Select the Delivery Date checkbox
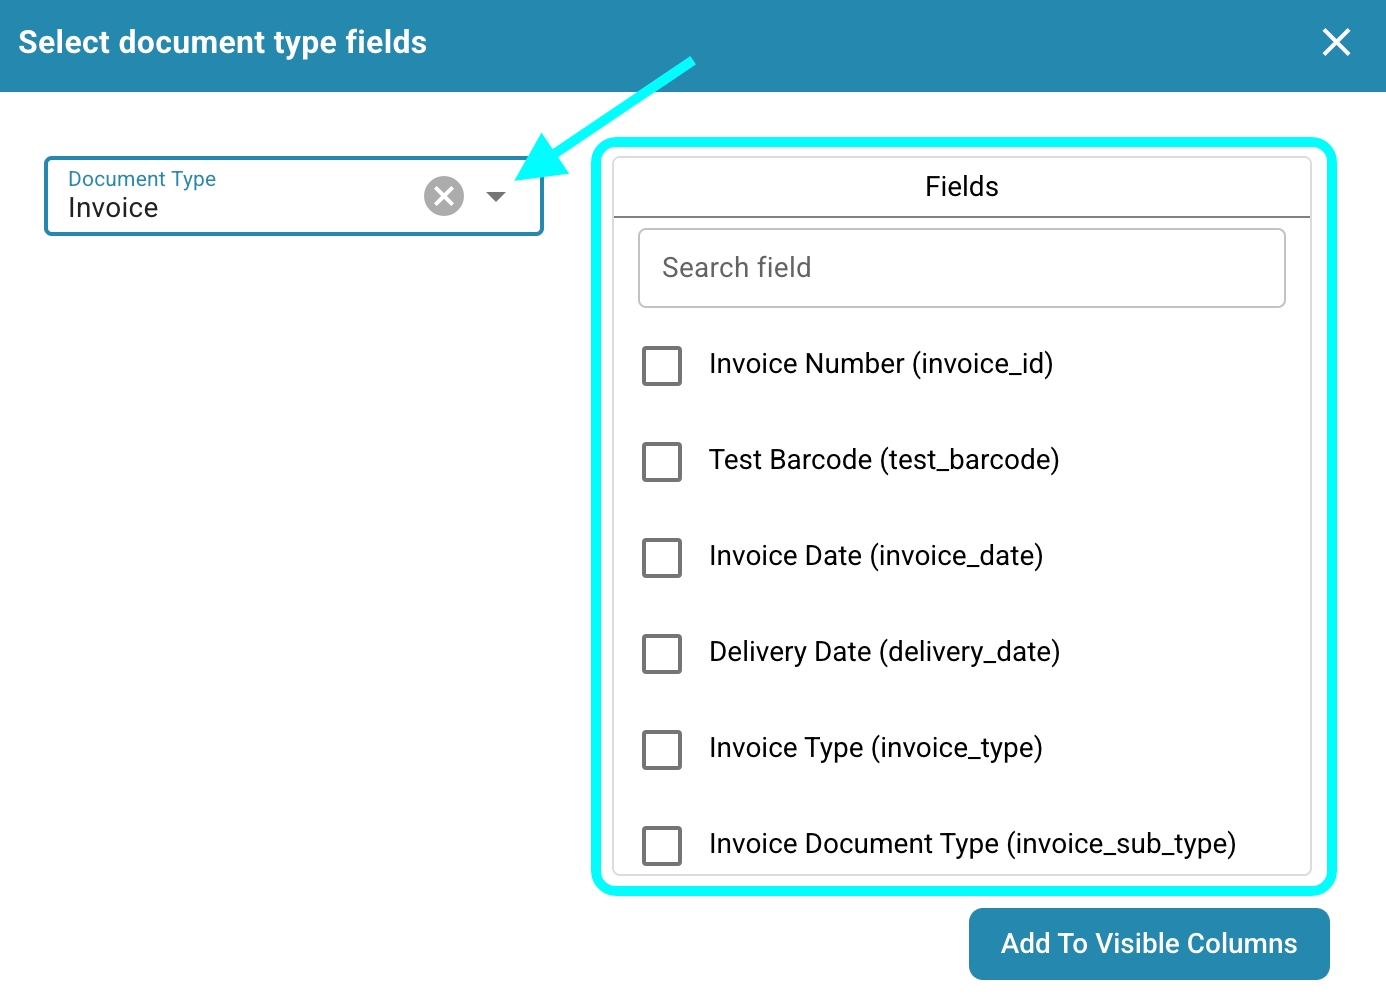The image size is (1386, 1004). [x=662, y=654]
